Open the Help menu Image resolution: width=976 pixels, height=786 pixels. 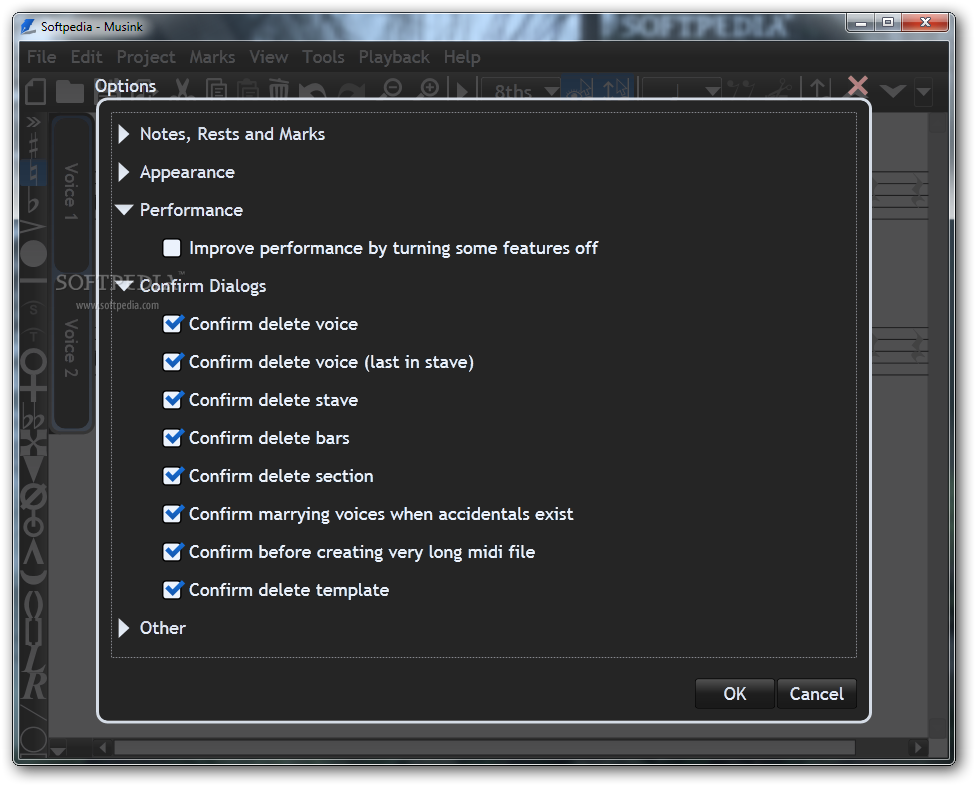[x=462, y=57]
